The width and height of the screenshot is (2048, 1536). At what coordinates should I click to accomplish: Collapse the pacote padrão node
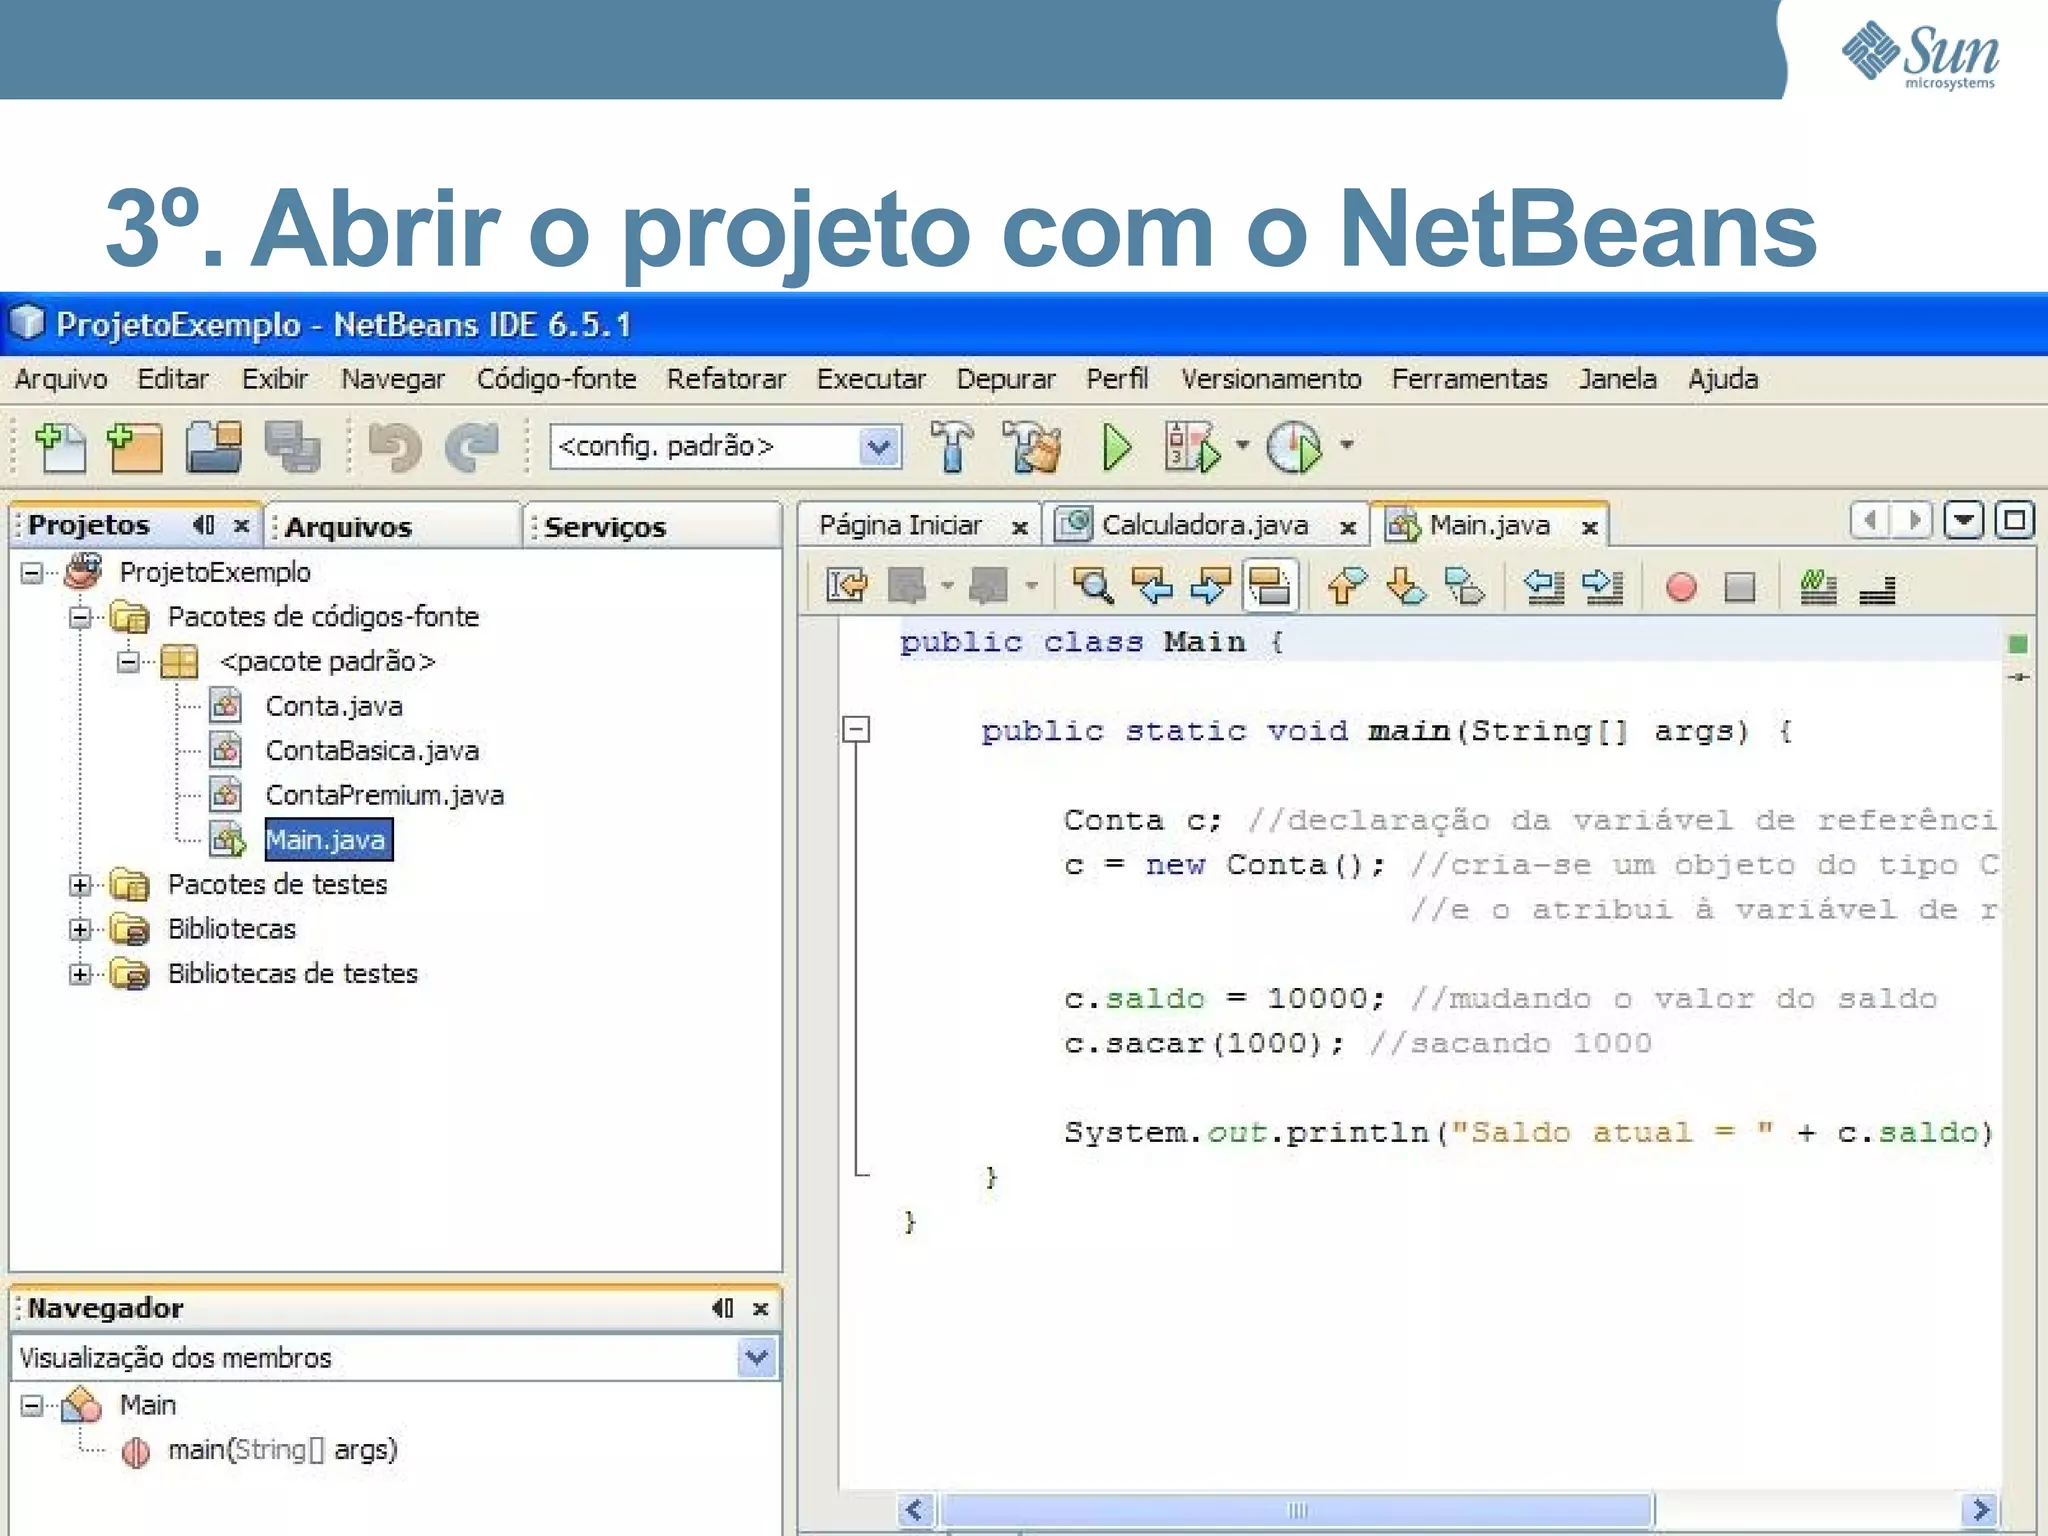click(x=128, y=661)
